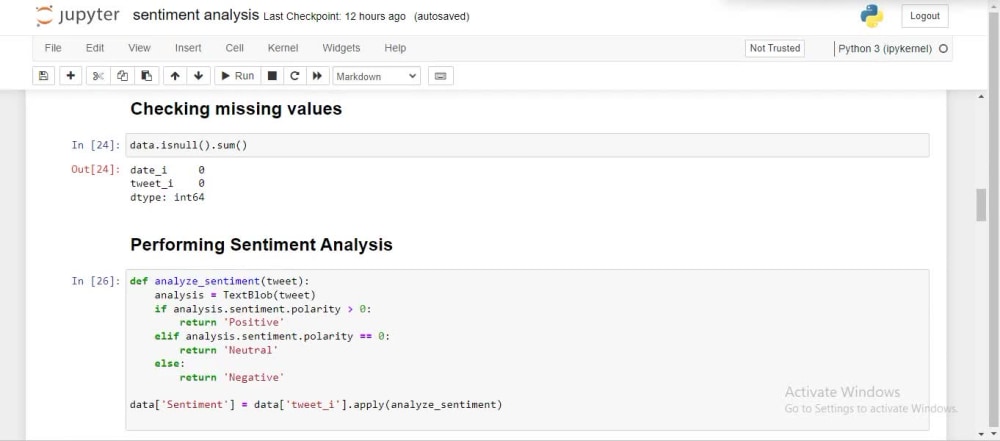Click the dtype: int64 output line
Viewport: 1000px width, 441px height.
[167, 197]
